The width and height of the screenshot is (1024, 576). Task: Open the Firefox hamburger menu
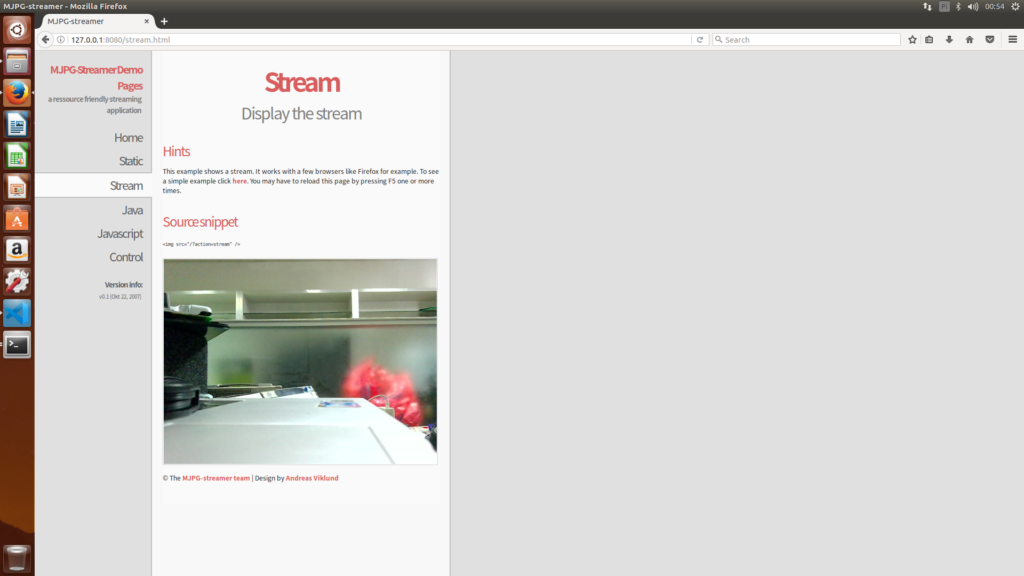click(x=1012, y=40)
